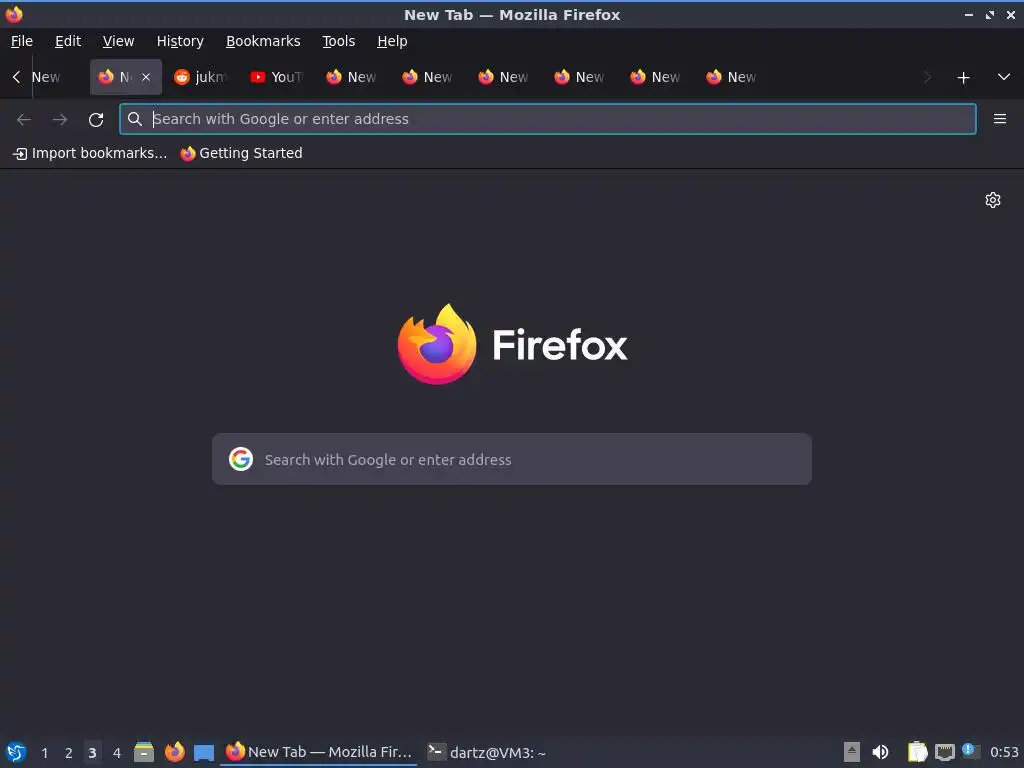This screenshot has height=768, width=1024.
Task: Open the clipboard manager tray icon
Action: pyautogui.click(x=917, y=752)
